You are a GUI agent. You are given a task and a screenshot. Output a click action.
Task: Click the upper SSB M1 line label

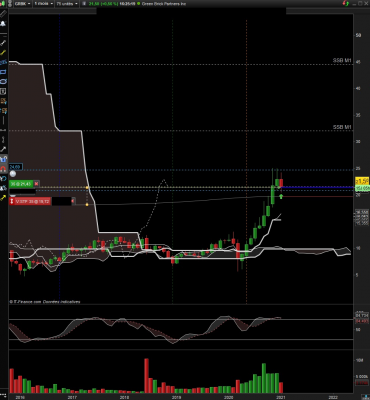point(342,61)
